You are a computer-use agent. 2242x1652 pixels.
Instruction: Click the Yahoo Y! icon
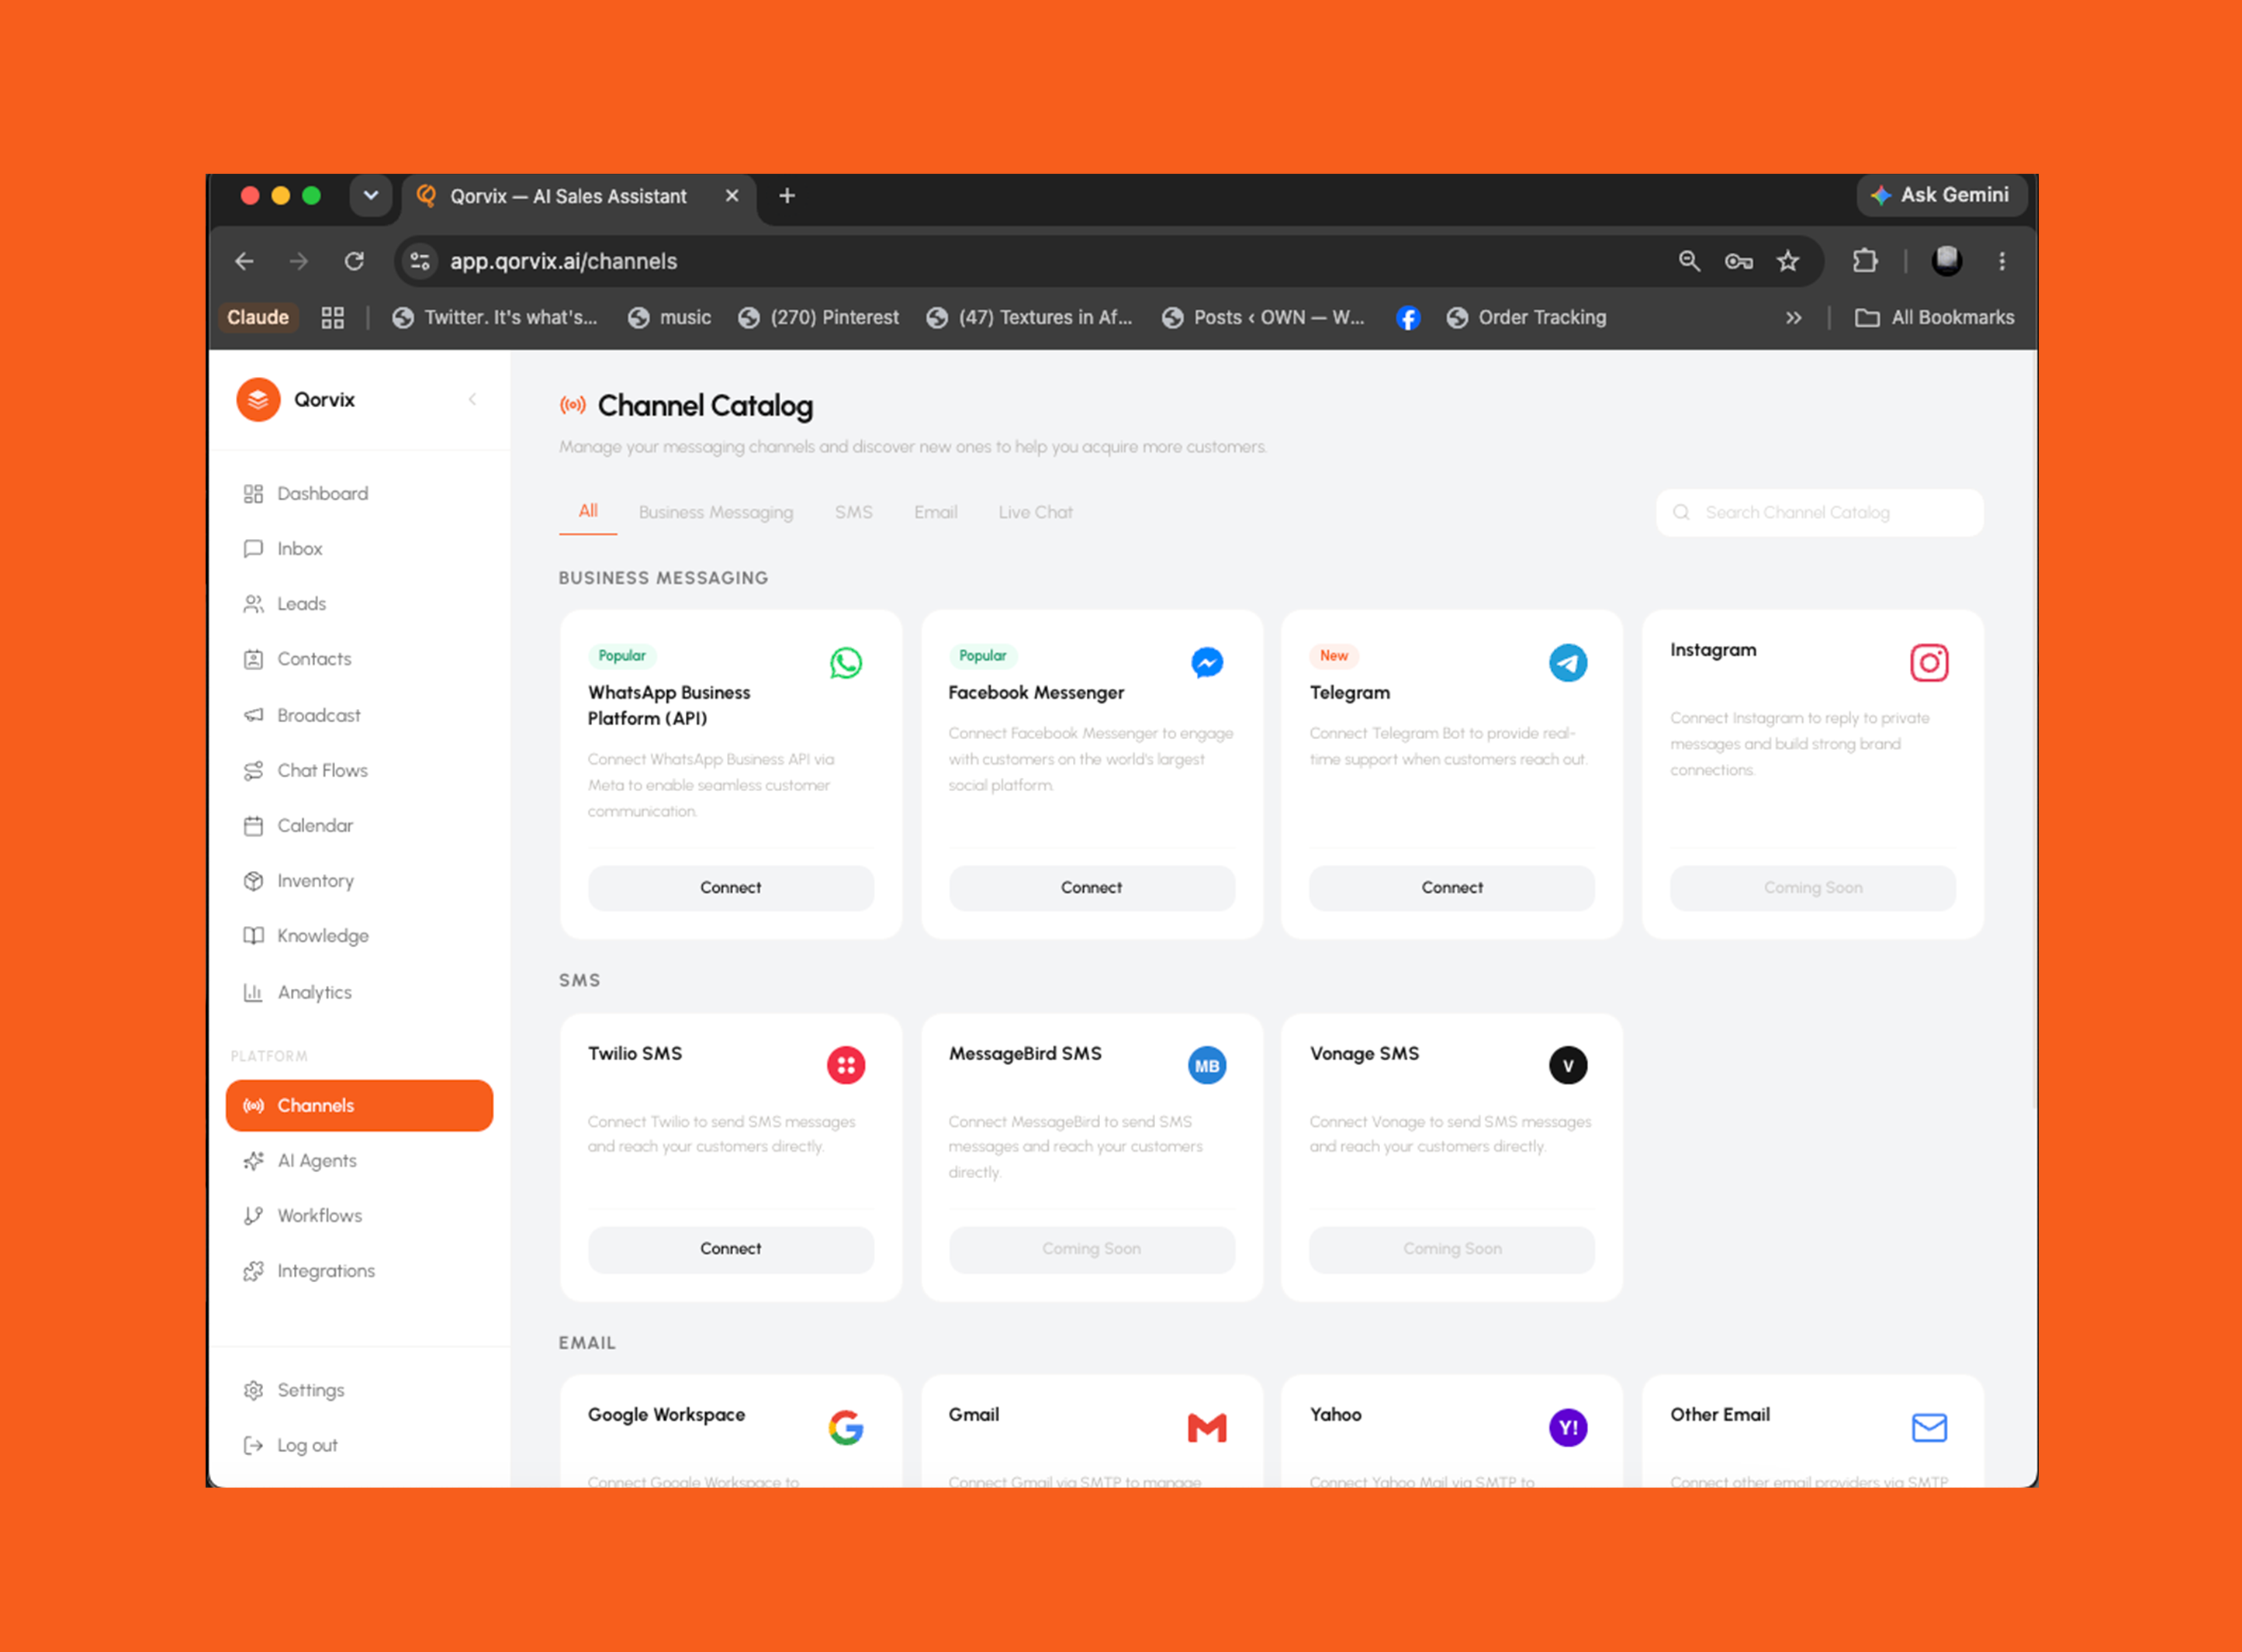coord(1568,1427)
